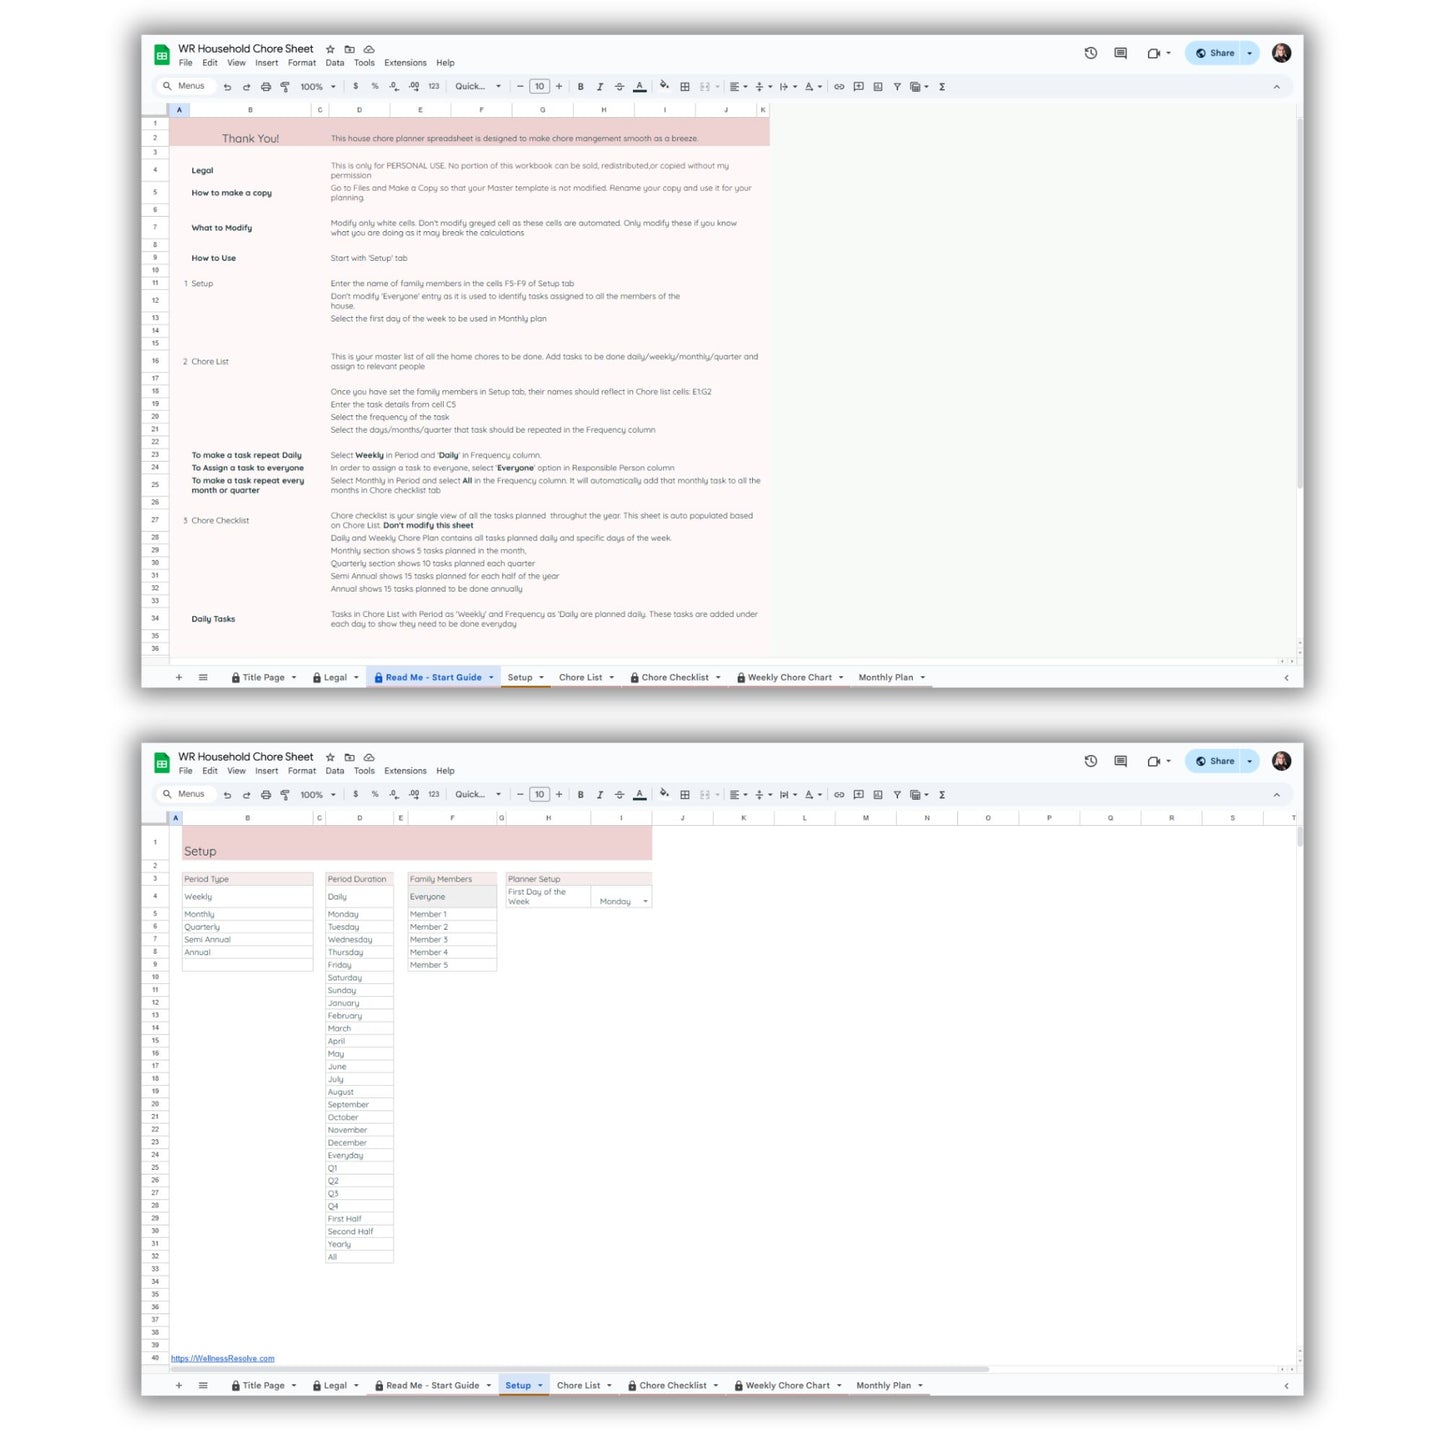The image size is (1445, 1445).
Task: Click fill color bucket in Read Me toolbar
Action: tap(664, 86)
